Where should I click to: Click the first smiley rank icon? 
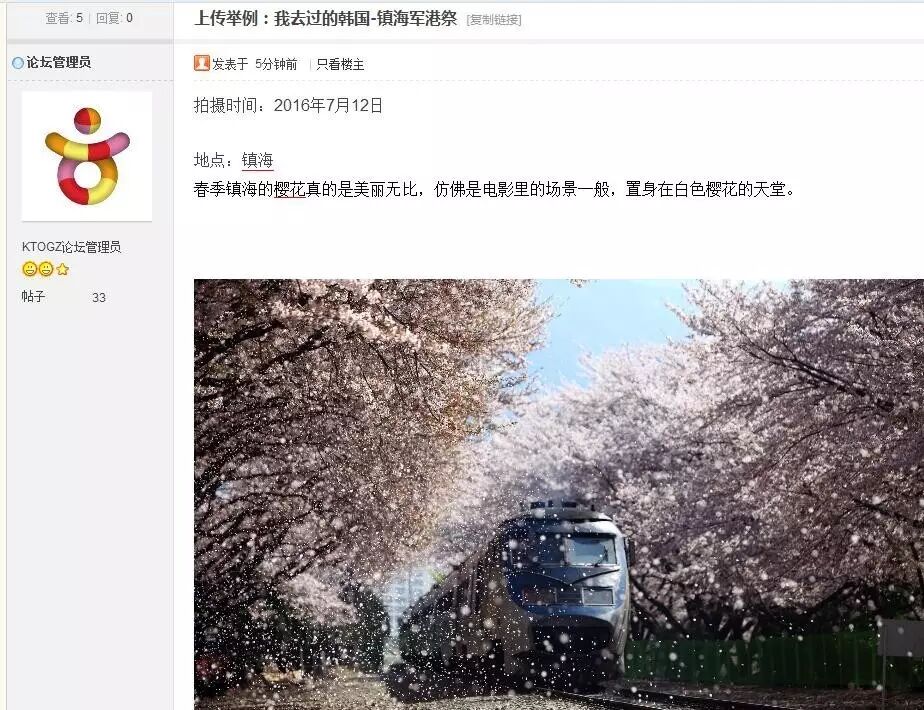[29, 269]
